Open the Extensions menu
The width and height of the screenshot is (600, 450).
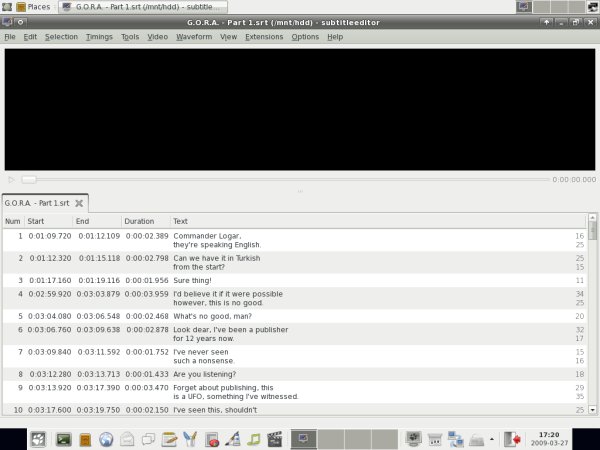click(264, 37)
